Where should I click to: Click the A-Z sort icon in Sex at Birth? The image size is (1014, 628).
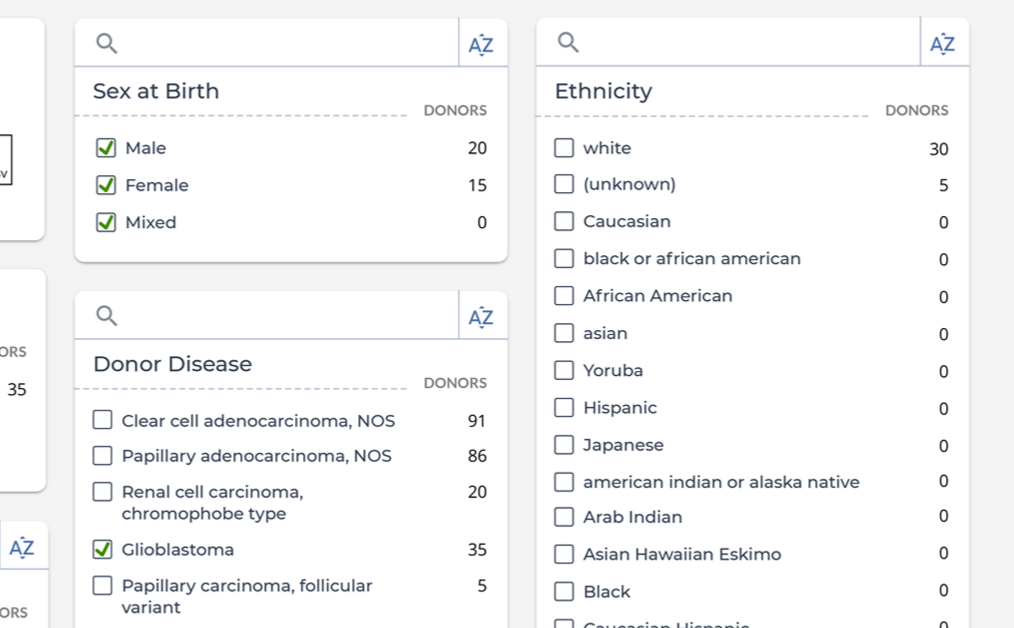(481, 44)
